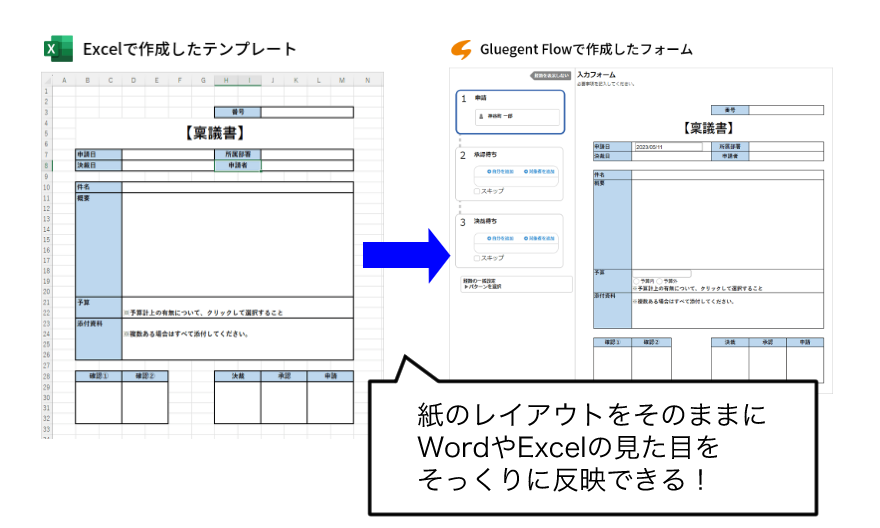Click Excel's select-all corner triangle
Screen dimensions: 880x528
(47, 80)
